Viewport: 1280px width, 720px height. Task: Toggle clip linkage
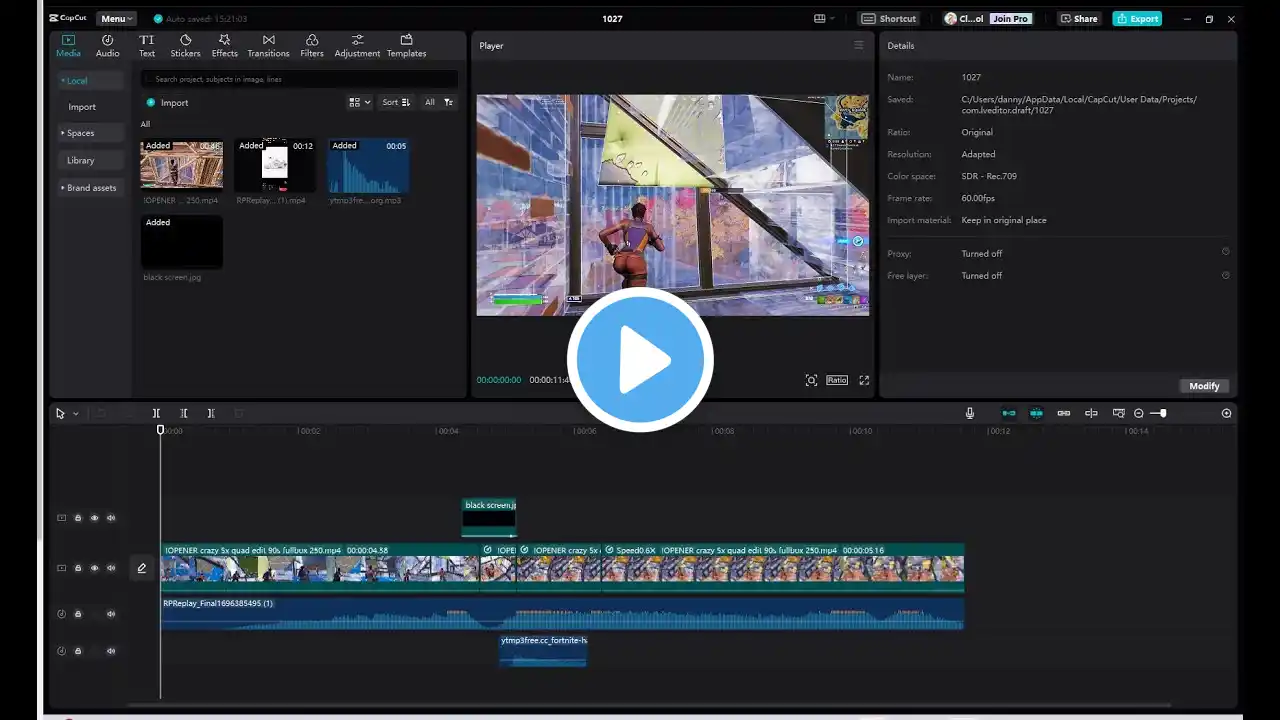click(x=1064, y=413)
